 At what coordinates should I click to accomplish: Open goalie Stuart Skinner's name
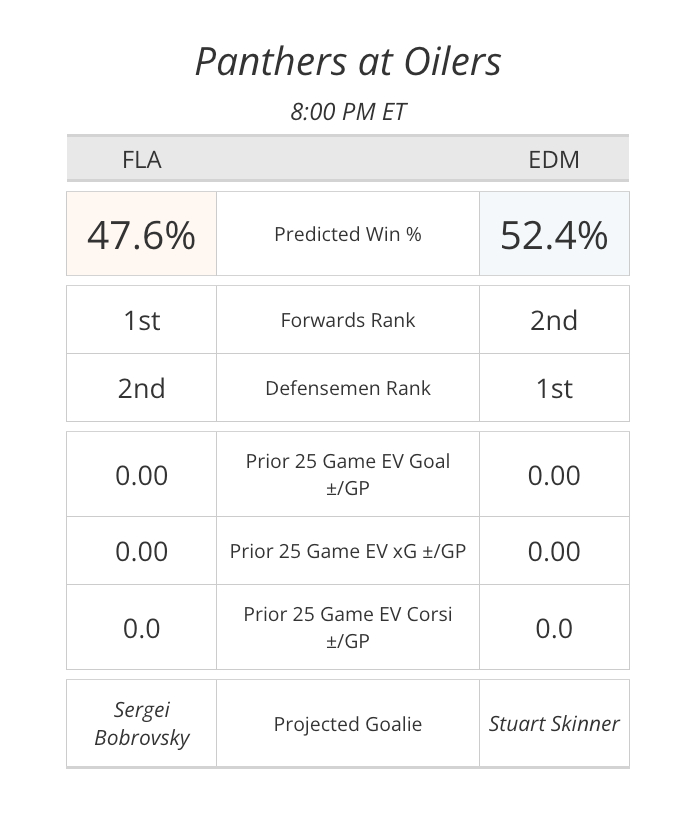pos(553,723)
